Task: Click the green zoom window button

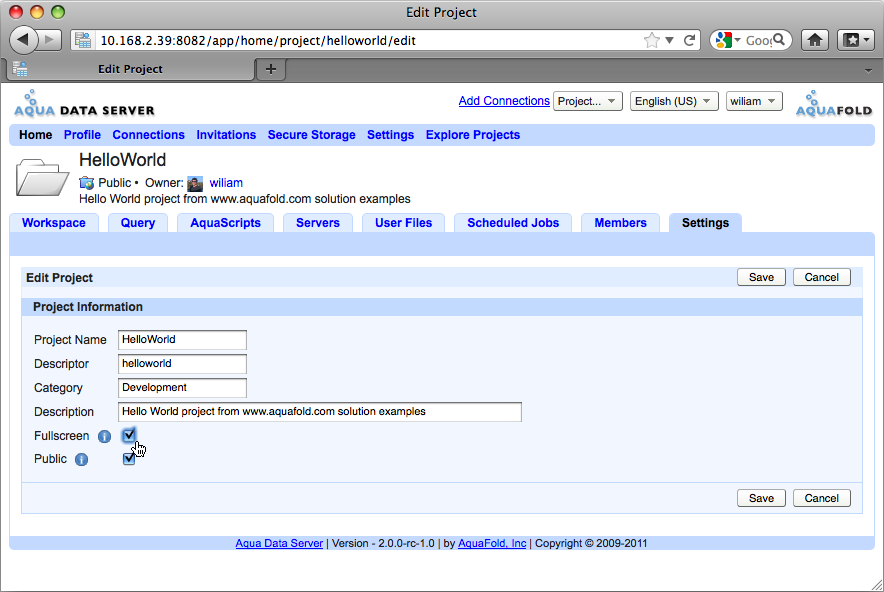Action: 58,12
